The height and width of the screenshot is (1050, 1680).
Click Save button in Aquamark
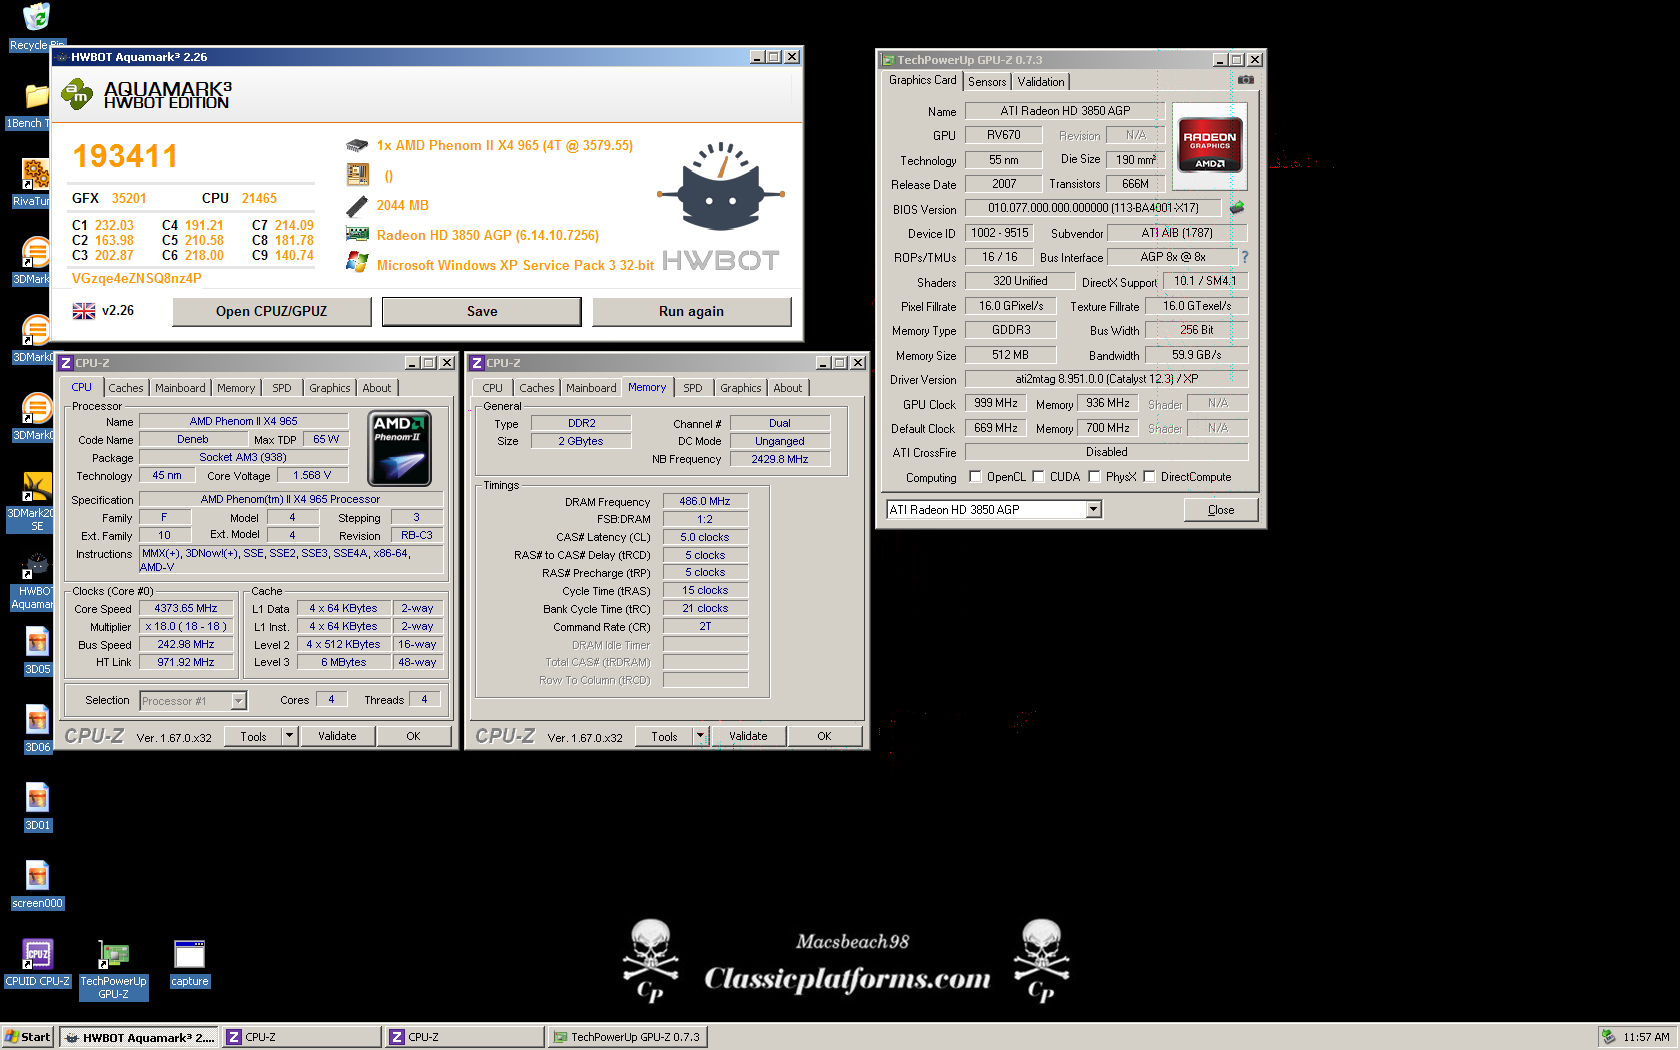pyautogui.click(x=482, y=311)
